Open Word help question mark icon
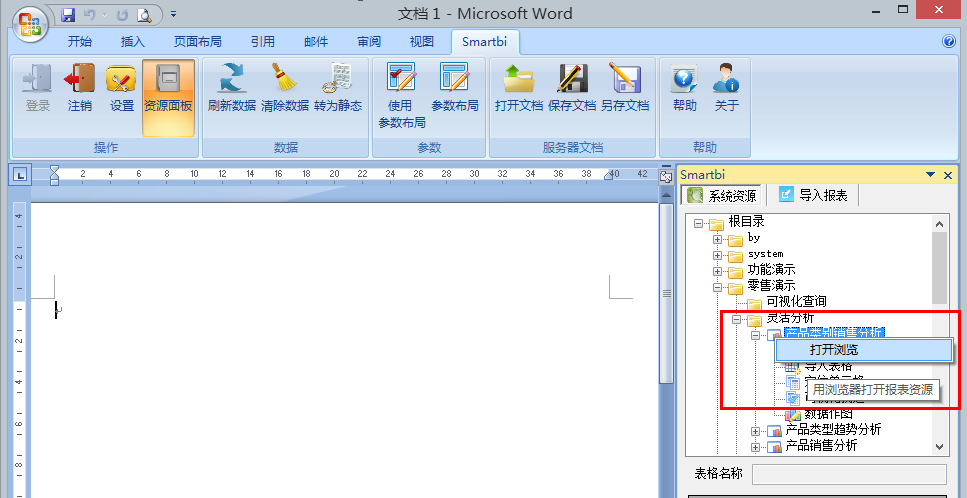 (x=949, y=41)
